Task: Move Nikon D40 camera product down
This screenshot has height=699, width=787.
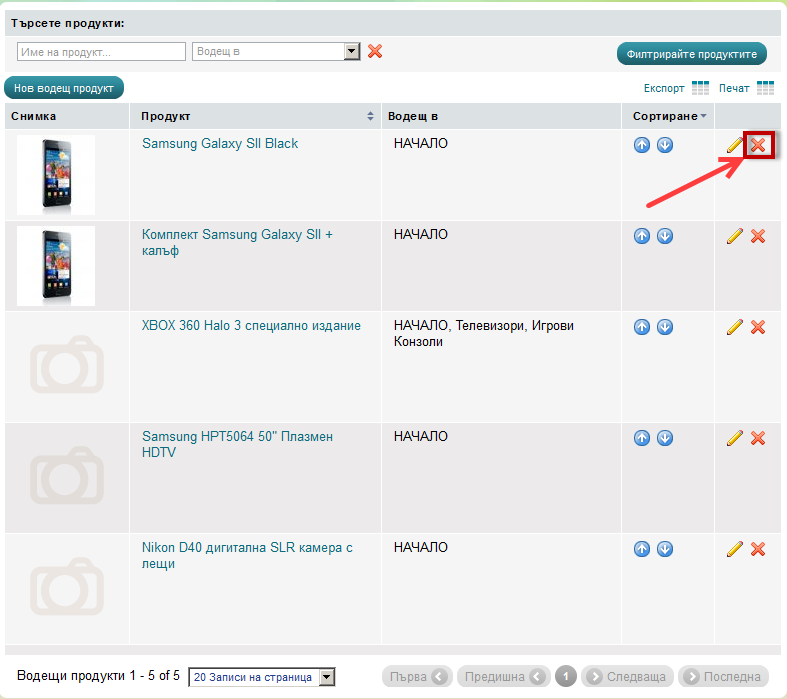Action: pos(664,549)
